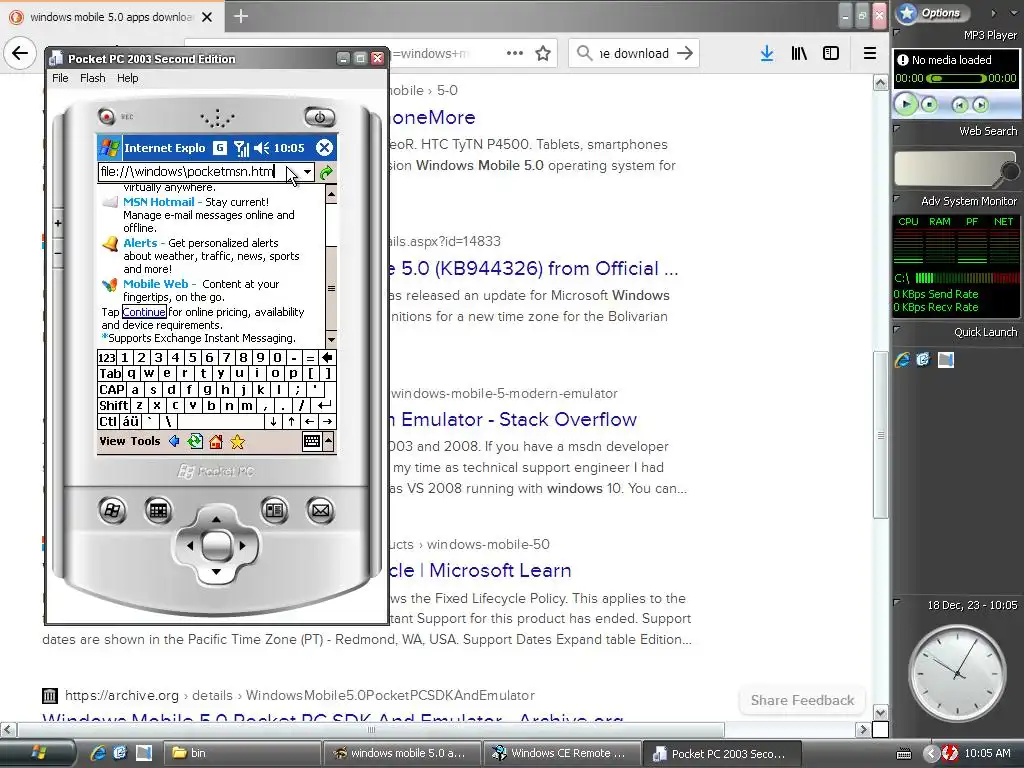Tap the Windows Start flag in Pocket PC

click(x=109, y=148)
